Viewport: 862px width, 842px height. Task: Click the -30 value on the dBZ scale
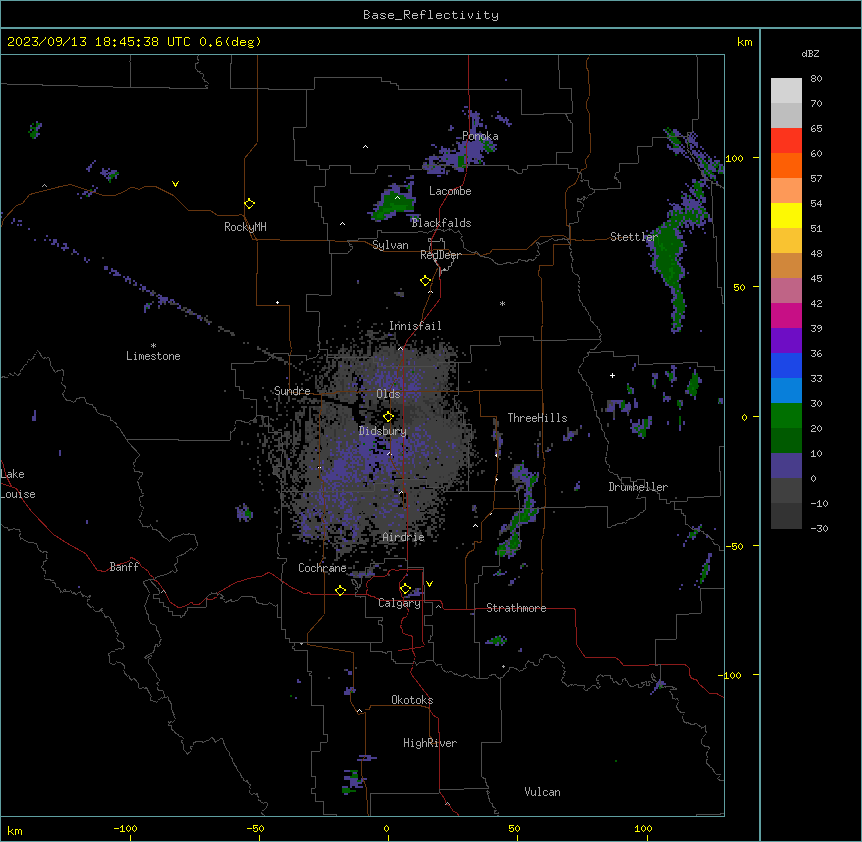[819, 529]
